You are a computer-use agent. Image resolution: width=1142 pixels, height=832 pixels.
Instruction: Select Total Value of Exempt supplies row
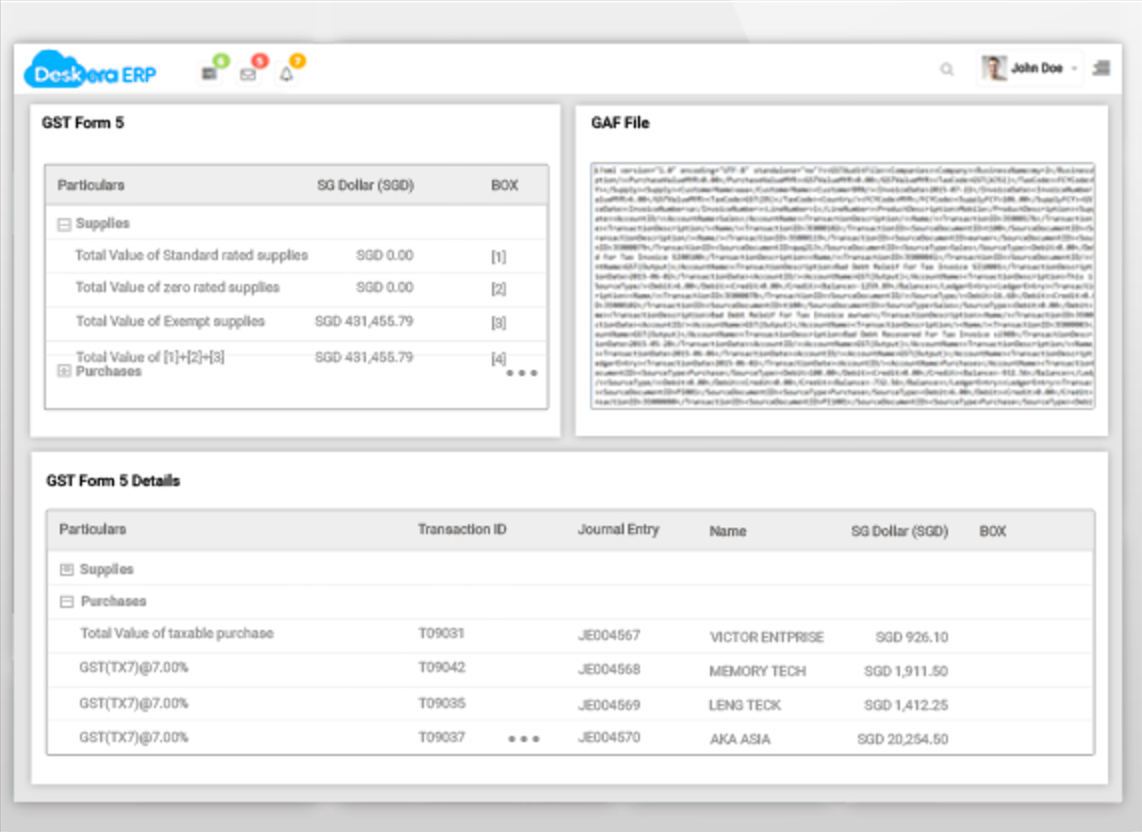tap(296, 322)
